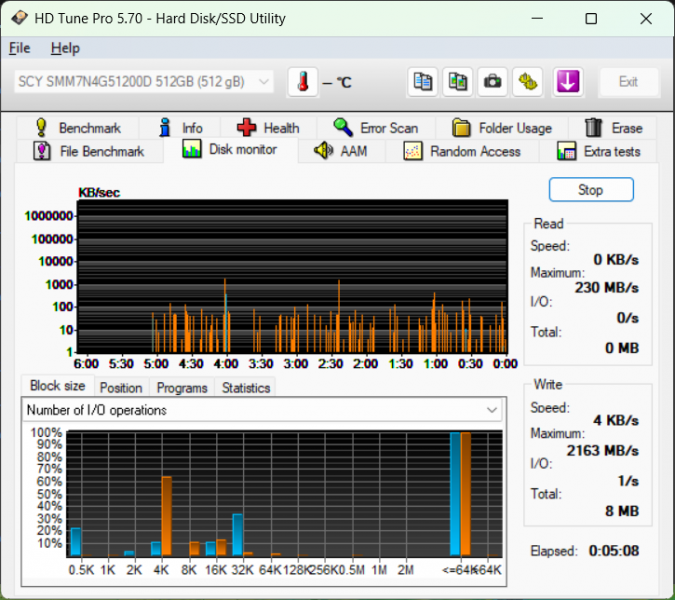The image size is (675, 600).
Task: Go to the Error Scan tab
Action: pyautogui.click(x=376, y=128)
